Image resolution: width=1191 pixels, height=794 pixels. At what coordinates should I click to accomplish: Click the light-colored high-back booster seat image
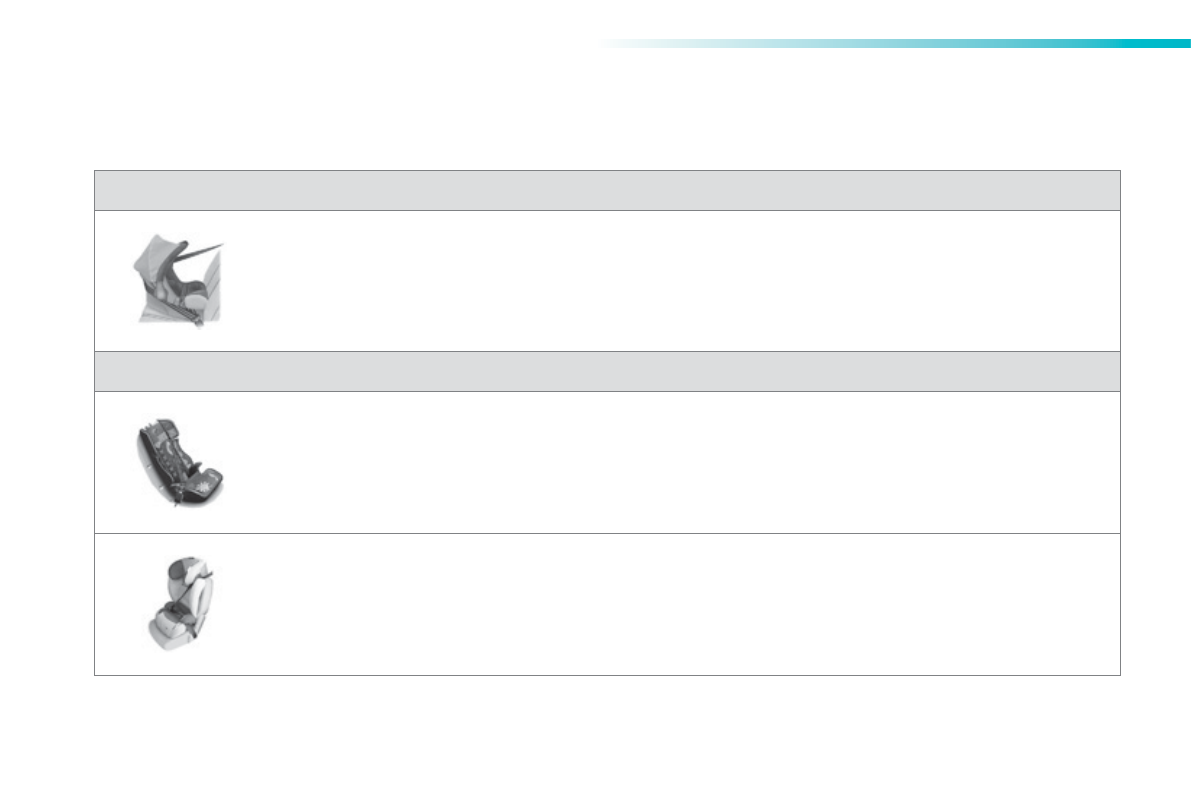click(181, 604)
